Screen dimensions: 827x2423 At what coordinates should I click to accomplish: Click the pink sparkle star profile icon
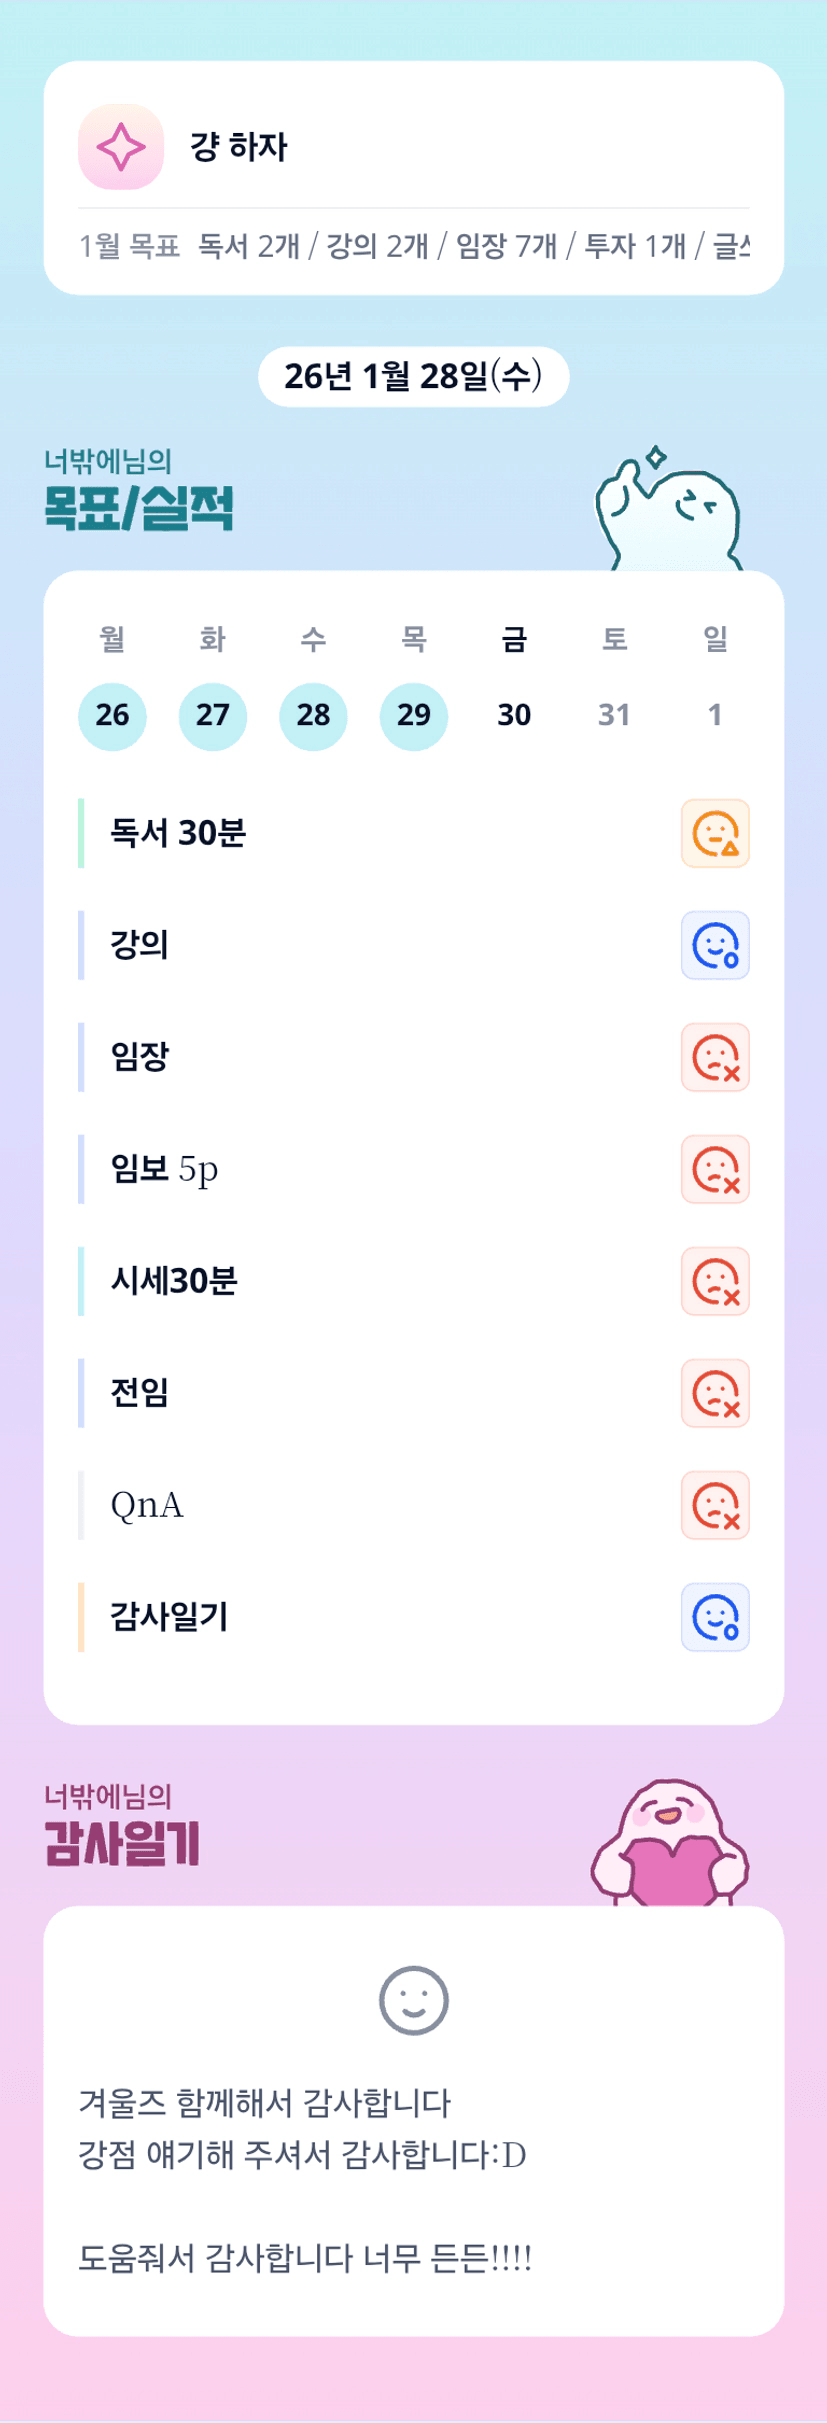coord(121,147)
